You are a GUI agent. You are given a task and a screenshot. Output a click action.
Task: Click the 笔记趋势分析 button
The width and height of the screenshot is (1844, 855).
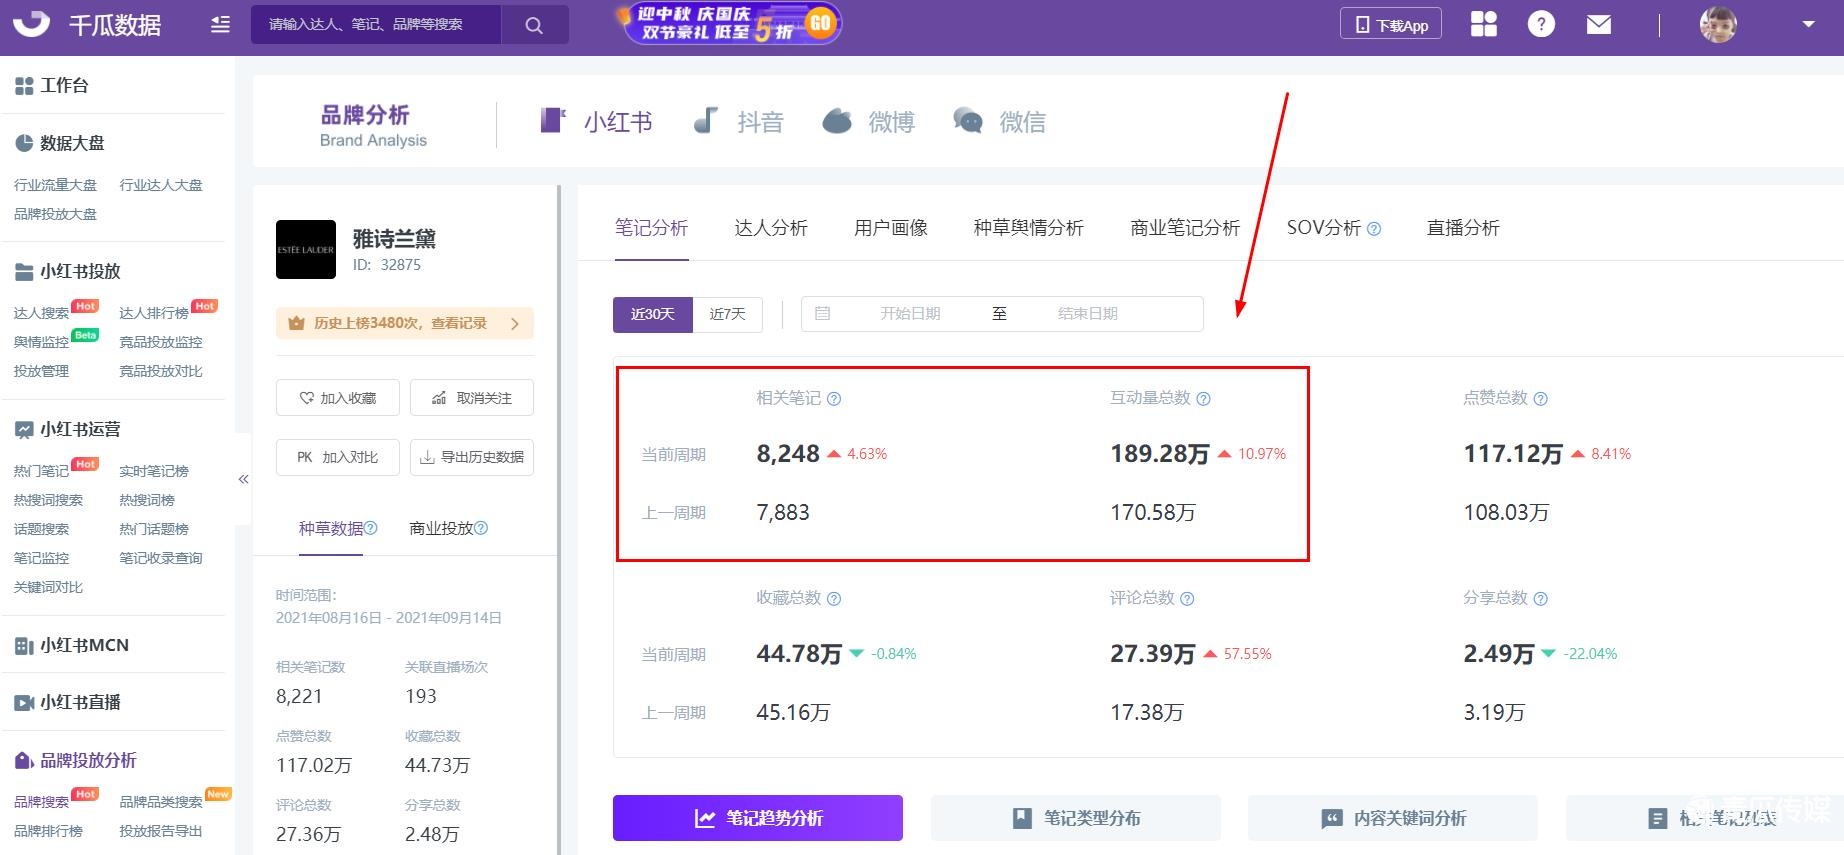point(757,818)
